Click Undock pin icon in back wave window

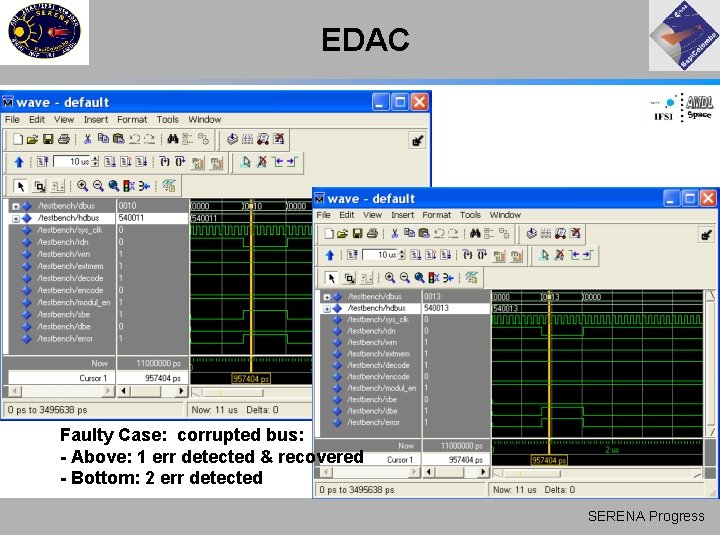point(417,141)
